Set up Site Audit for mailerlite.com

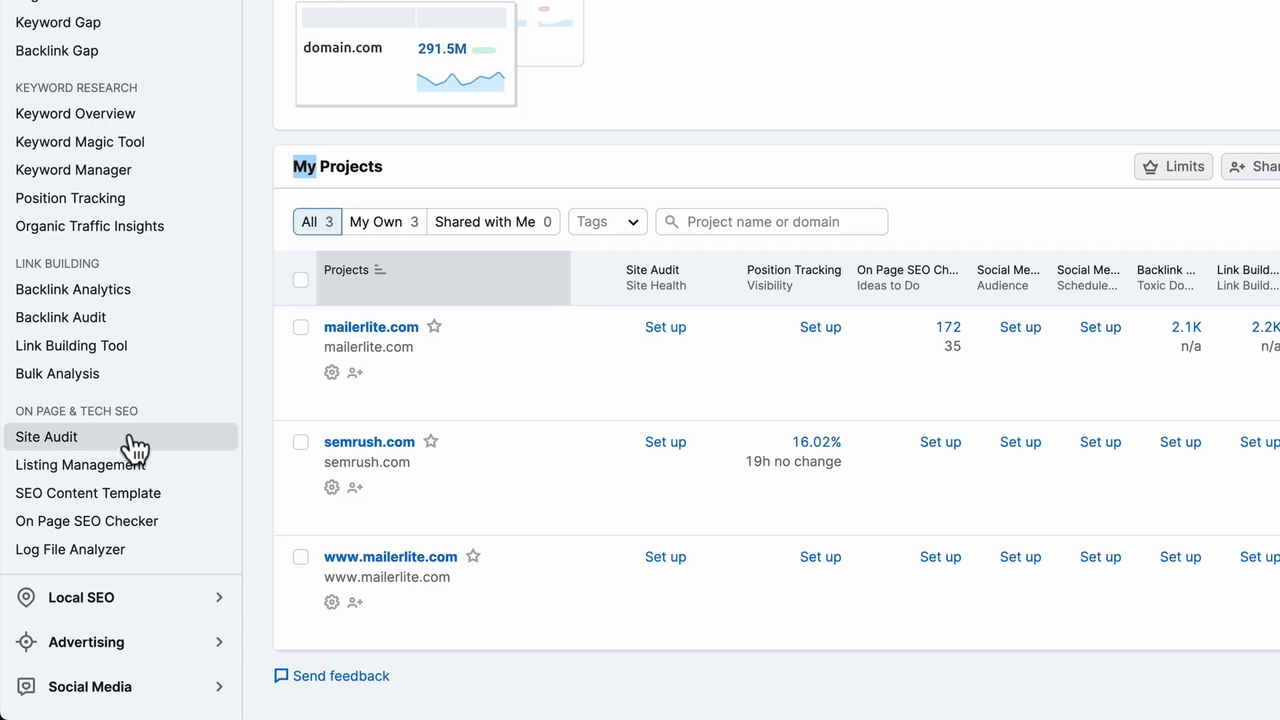click(x=665, y=327)
